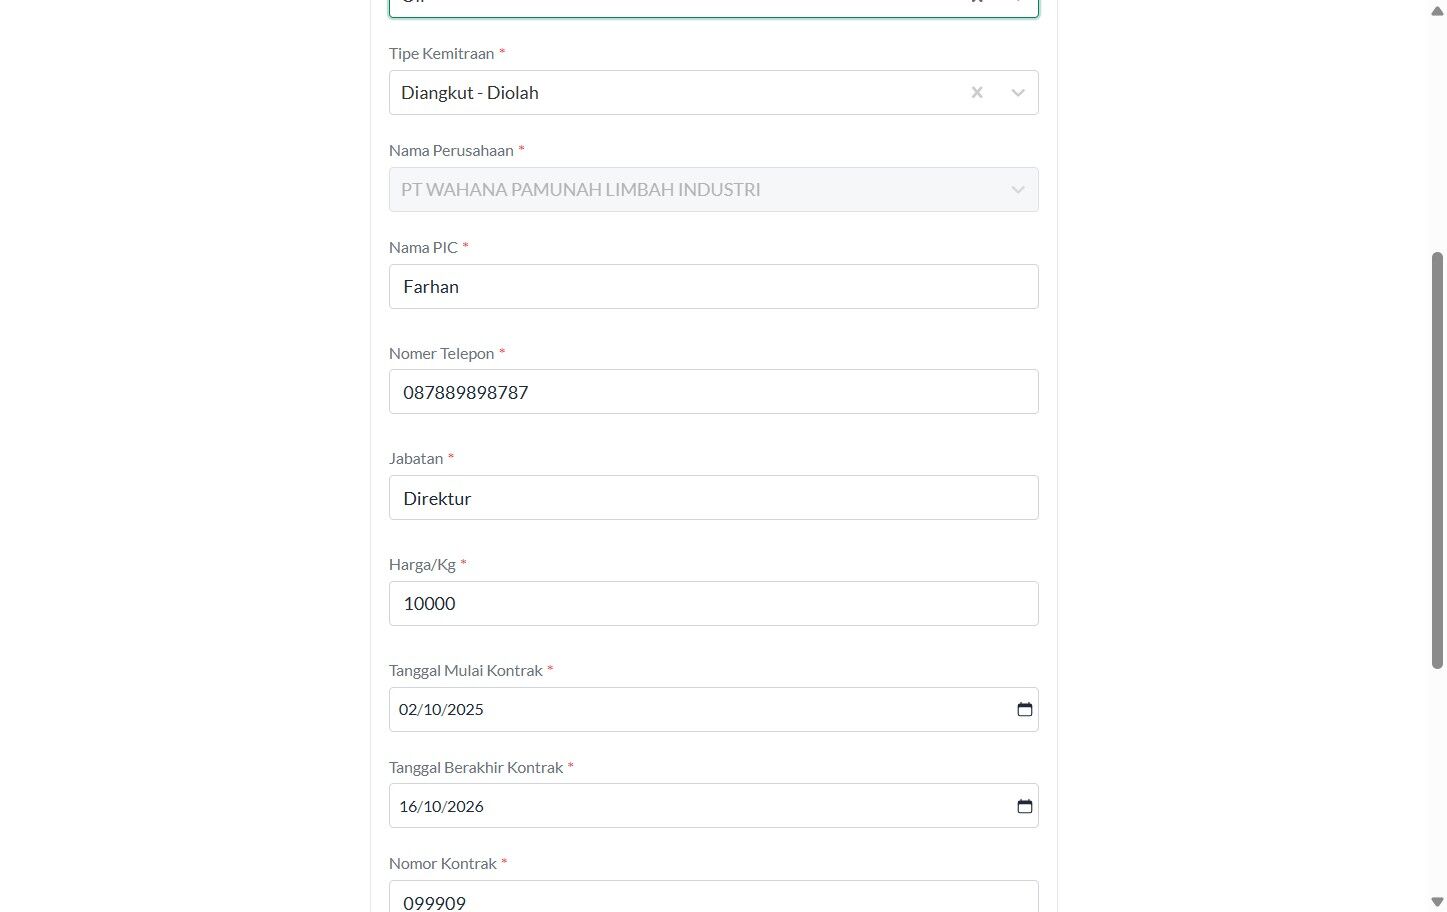1447x912 pixels.
Task: Select year 2025 in the start date
Action: (466, 709)
